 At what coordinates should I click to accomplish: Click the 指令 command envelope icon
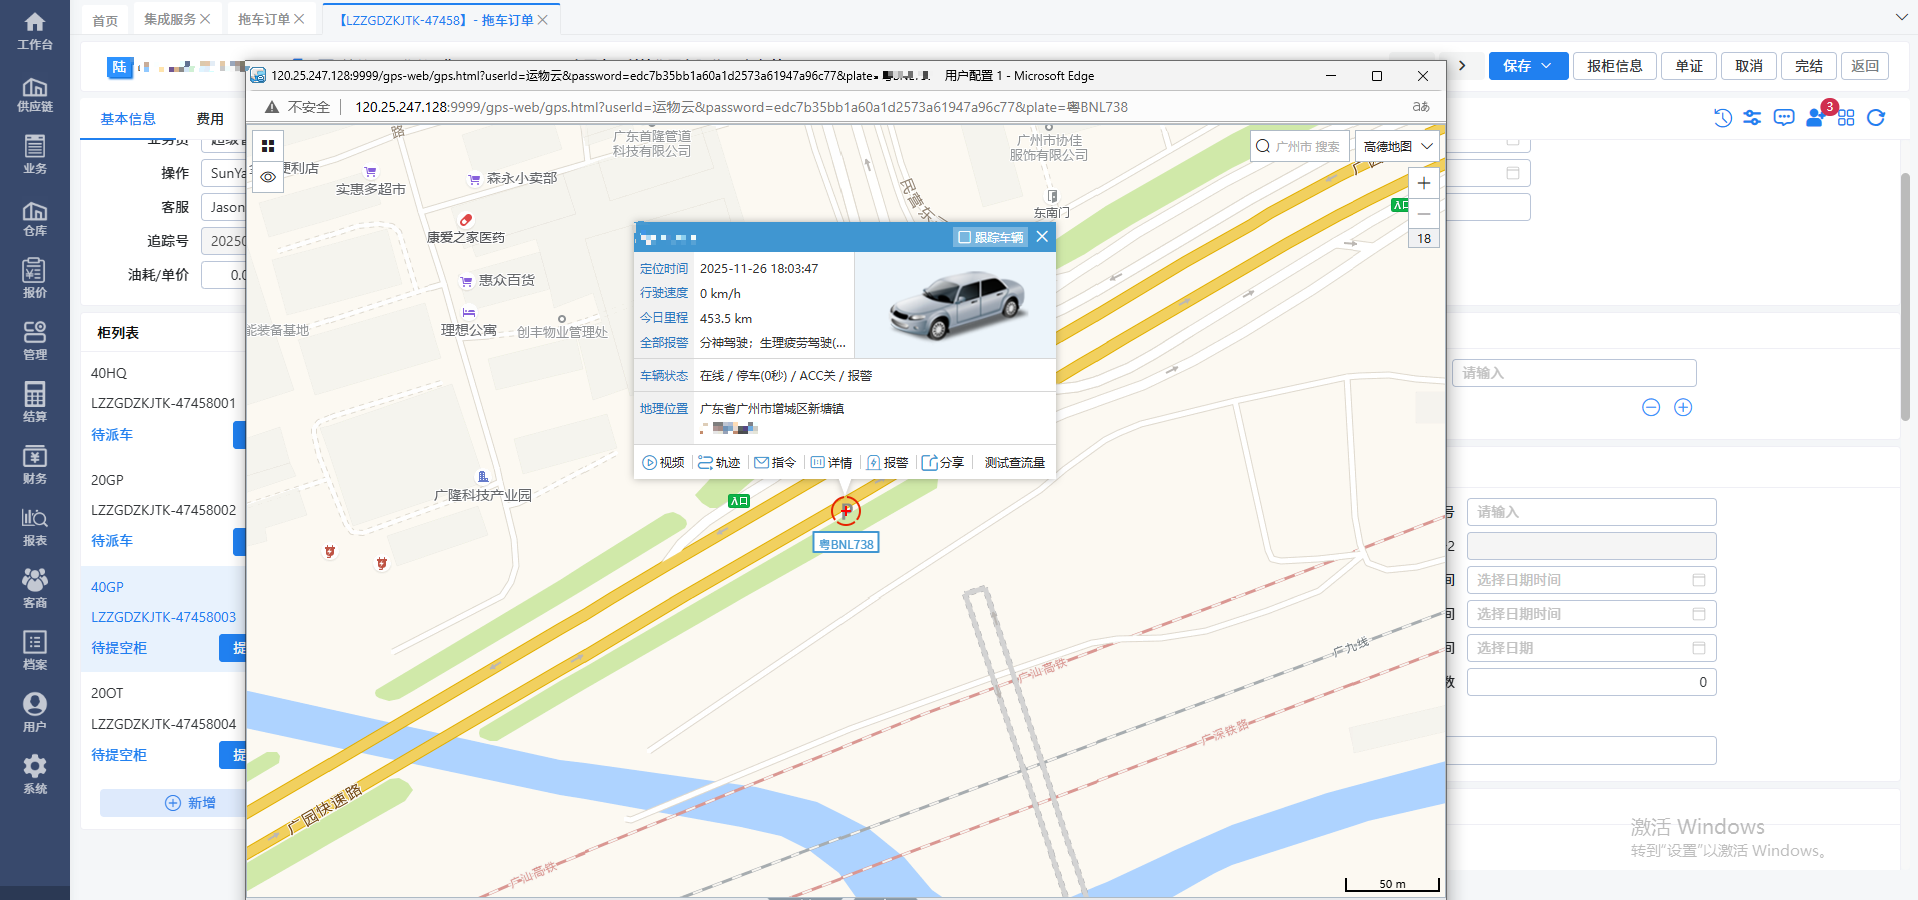pyautogui.click(x=762, y=463)
